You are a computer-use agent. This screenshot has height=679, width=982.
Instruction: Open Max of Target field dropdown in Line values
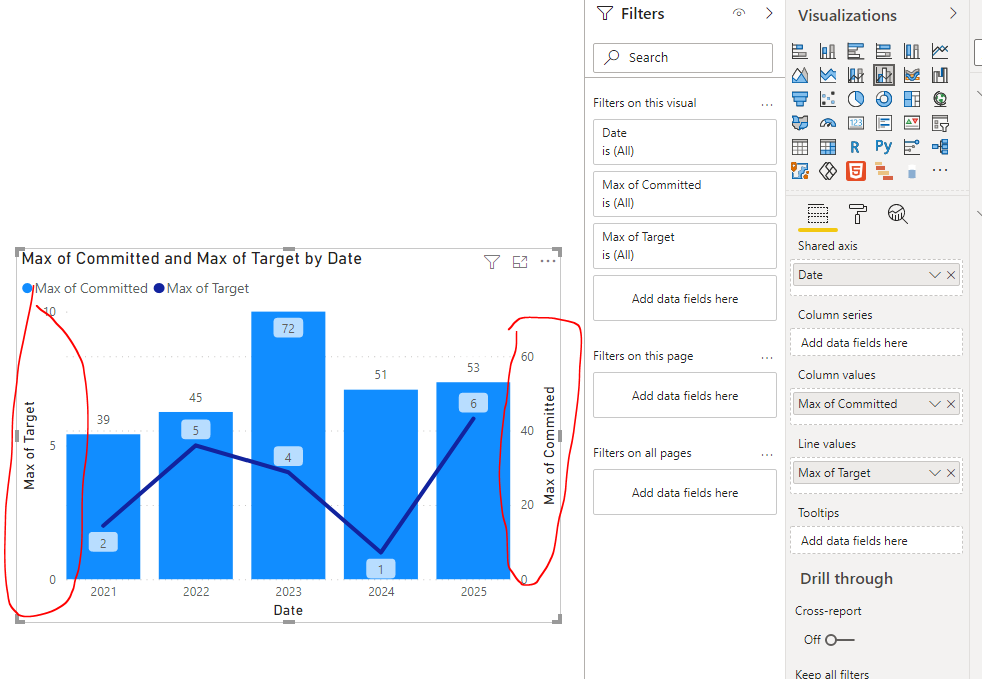click(x=934, y=473)
